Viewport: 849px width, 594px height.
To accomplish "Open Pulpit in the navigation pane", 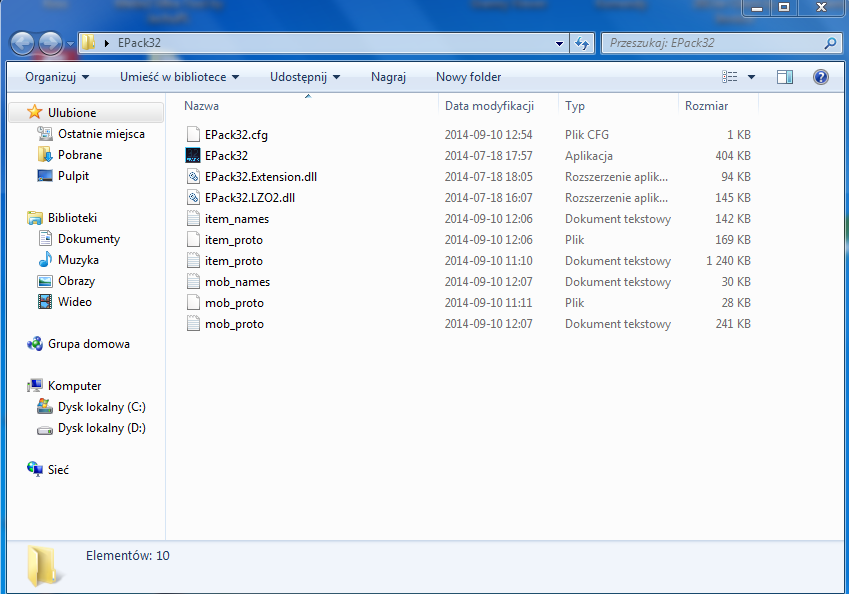I will point(73,176).
